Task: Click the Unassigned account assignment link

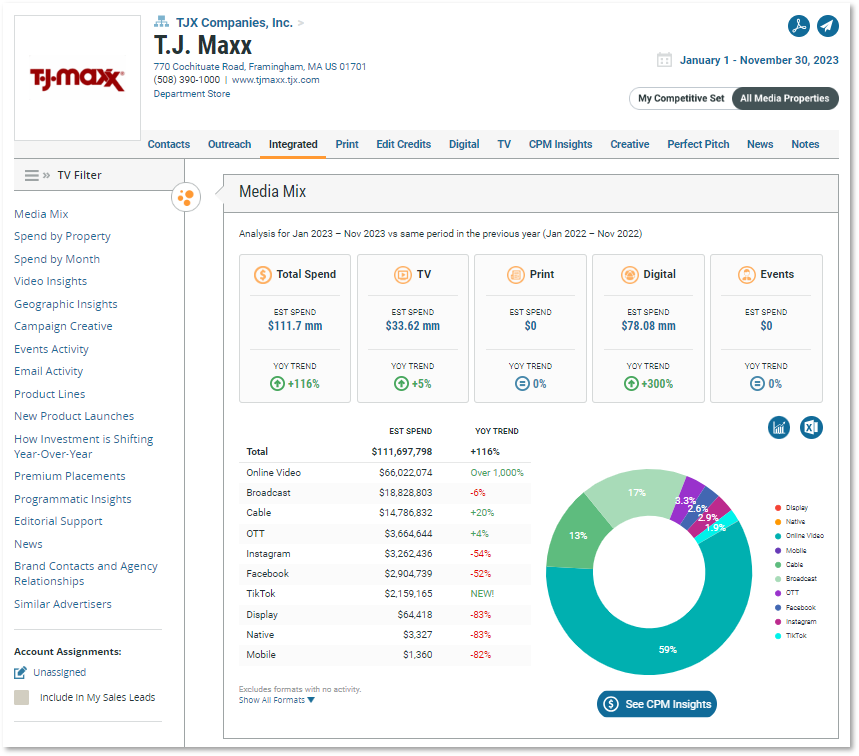Action: [60, 672]
